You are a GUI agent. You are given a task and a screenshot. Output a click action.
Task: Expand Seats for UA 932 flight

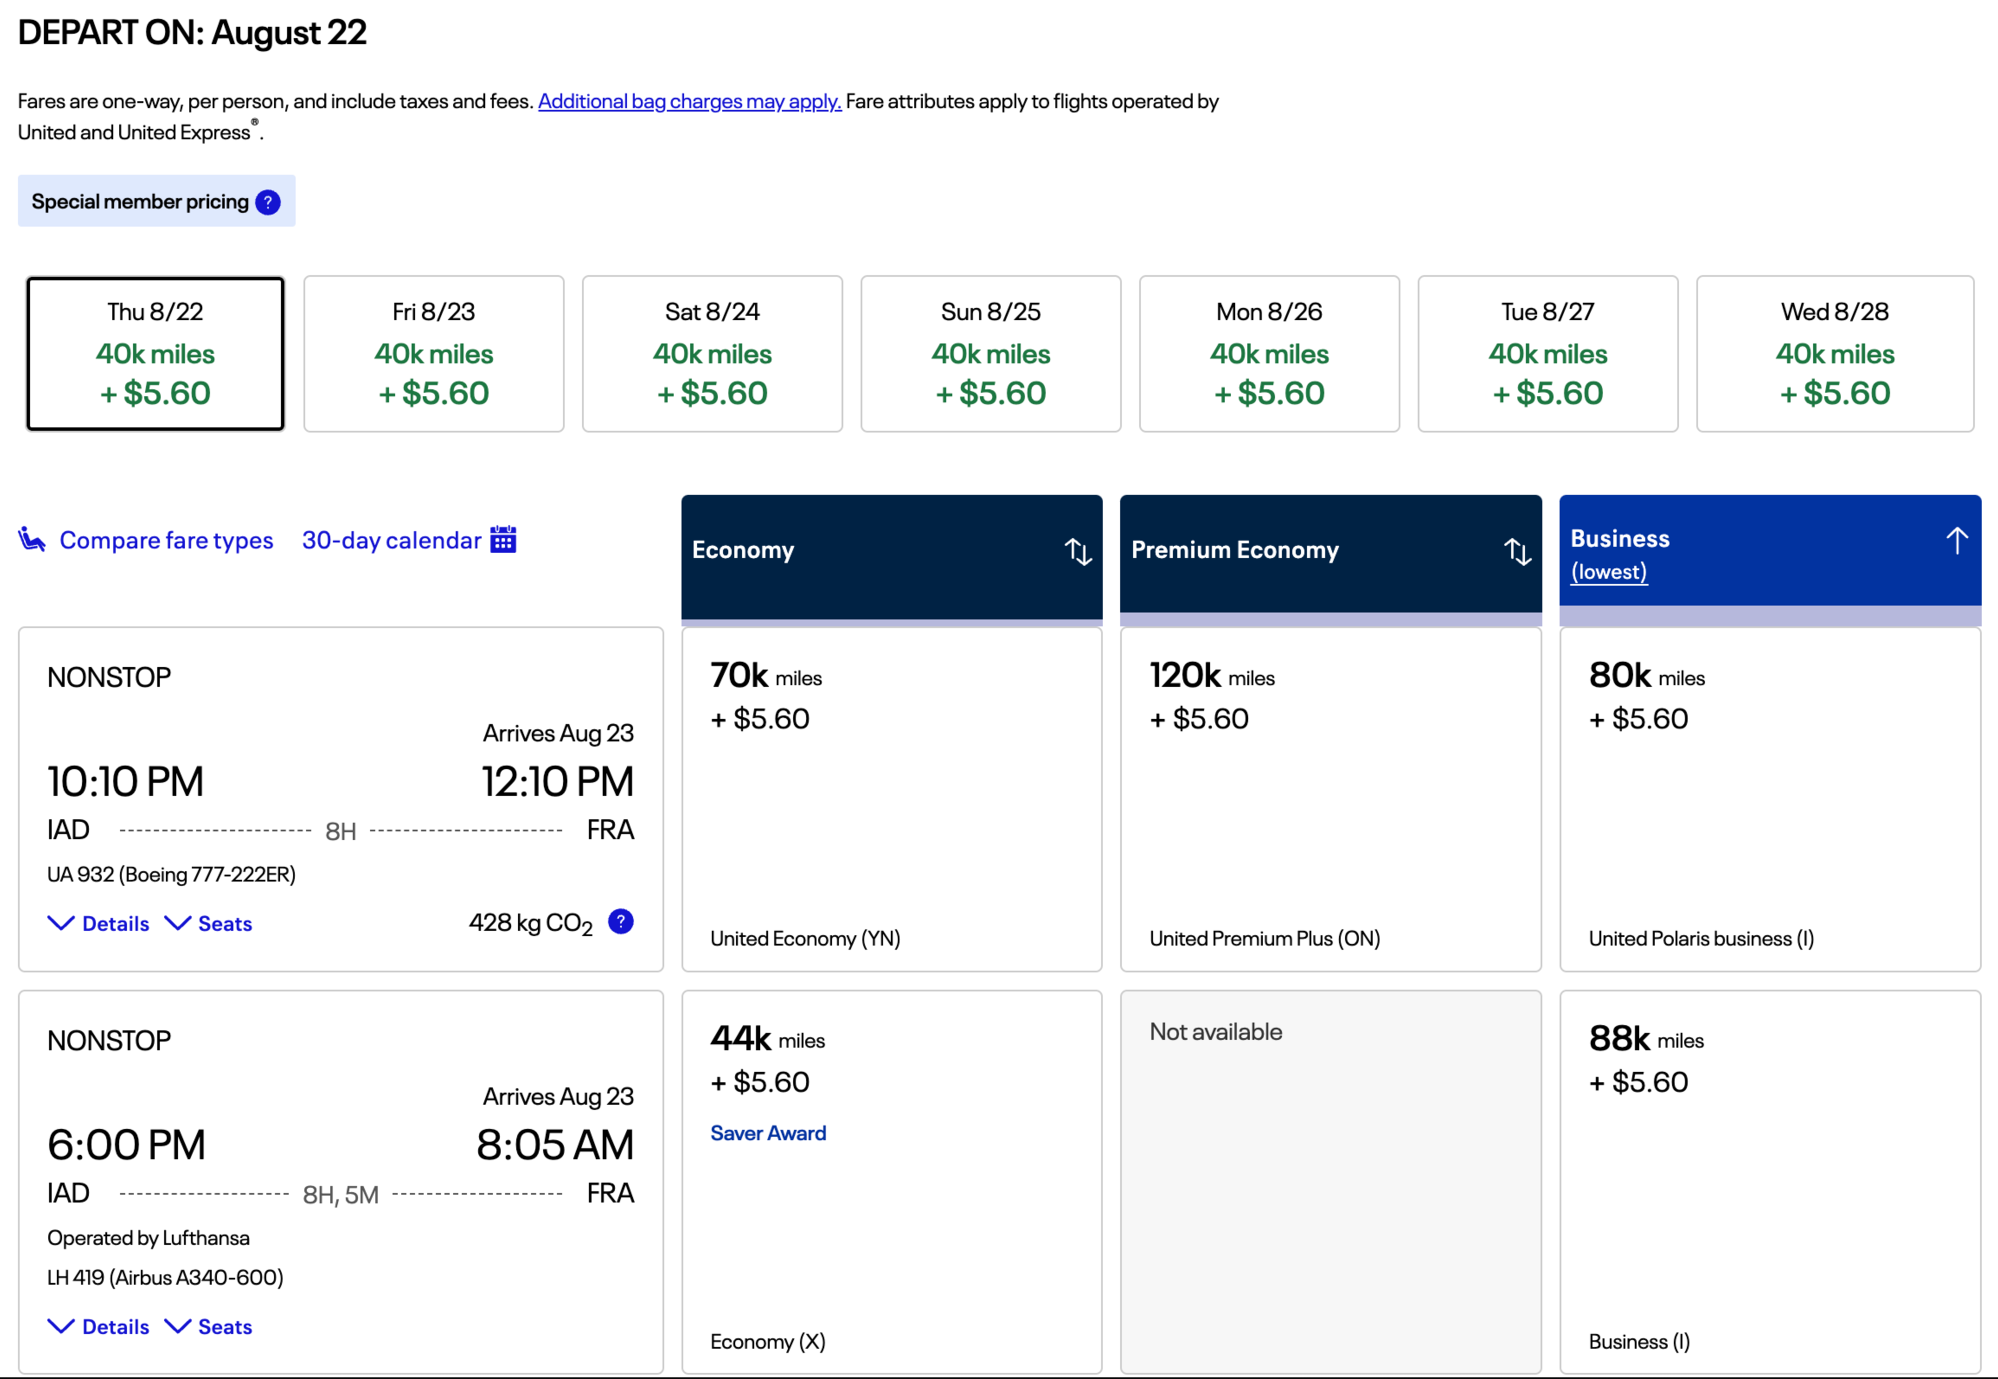(209, 923)
